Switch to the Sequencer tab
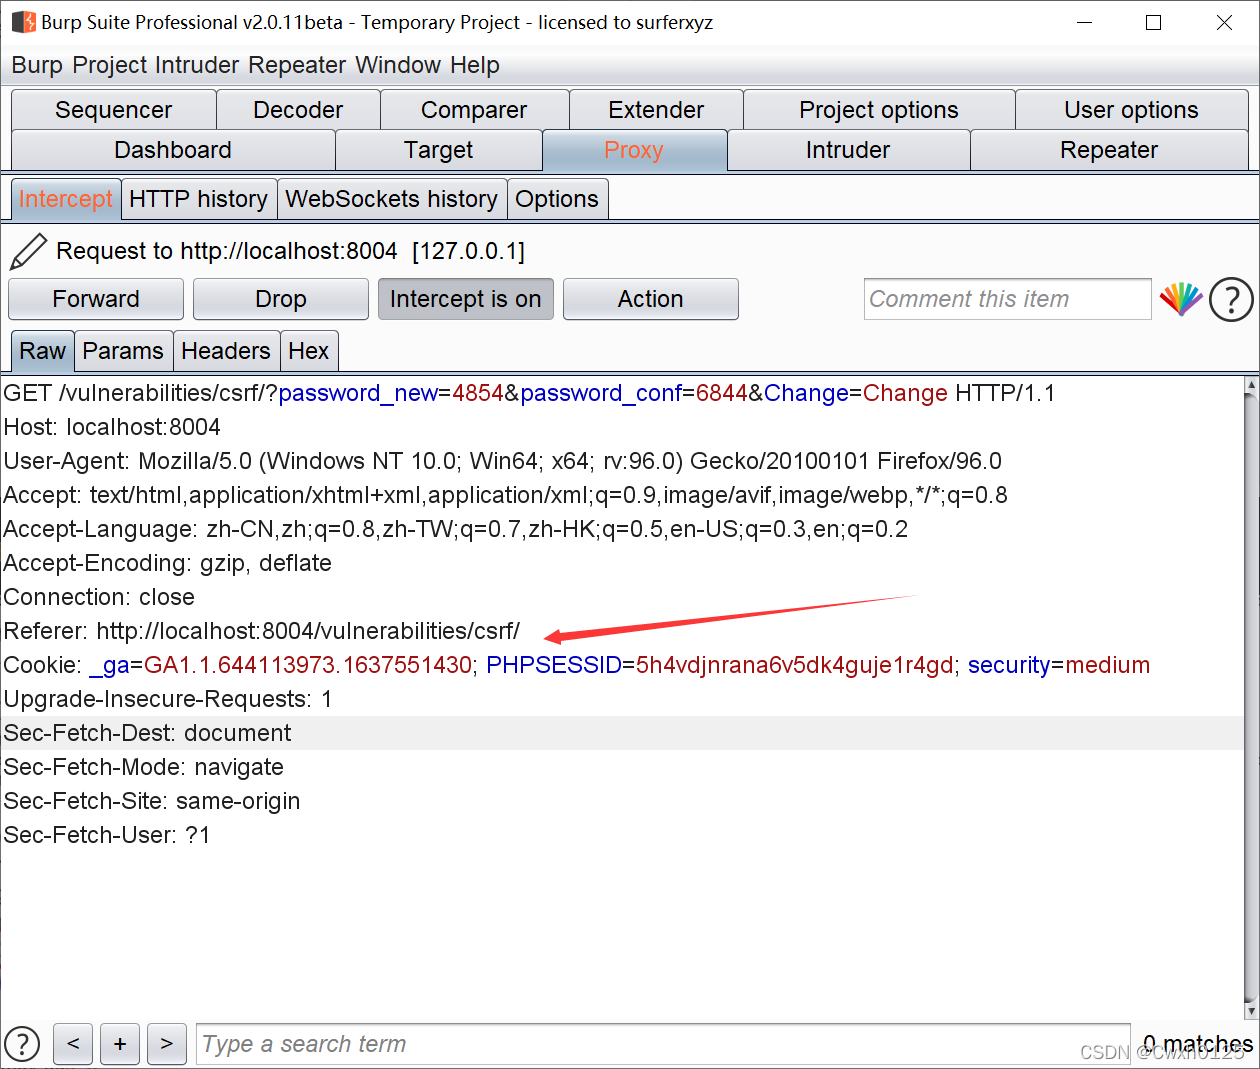 tap(114, 110)
